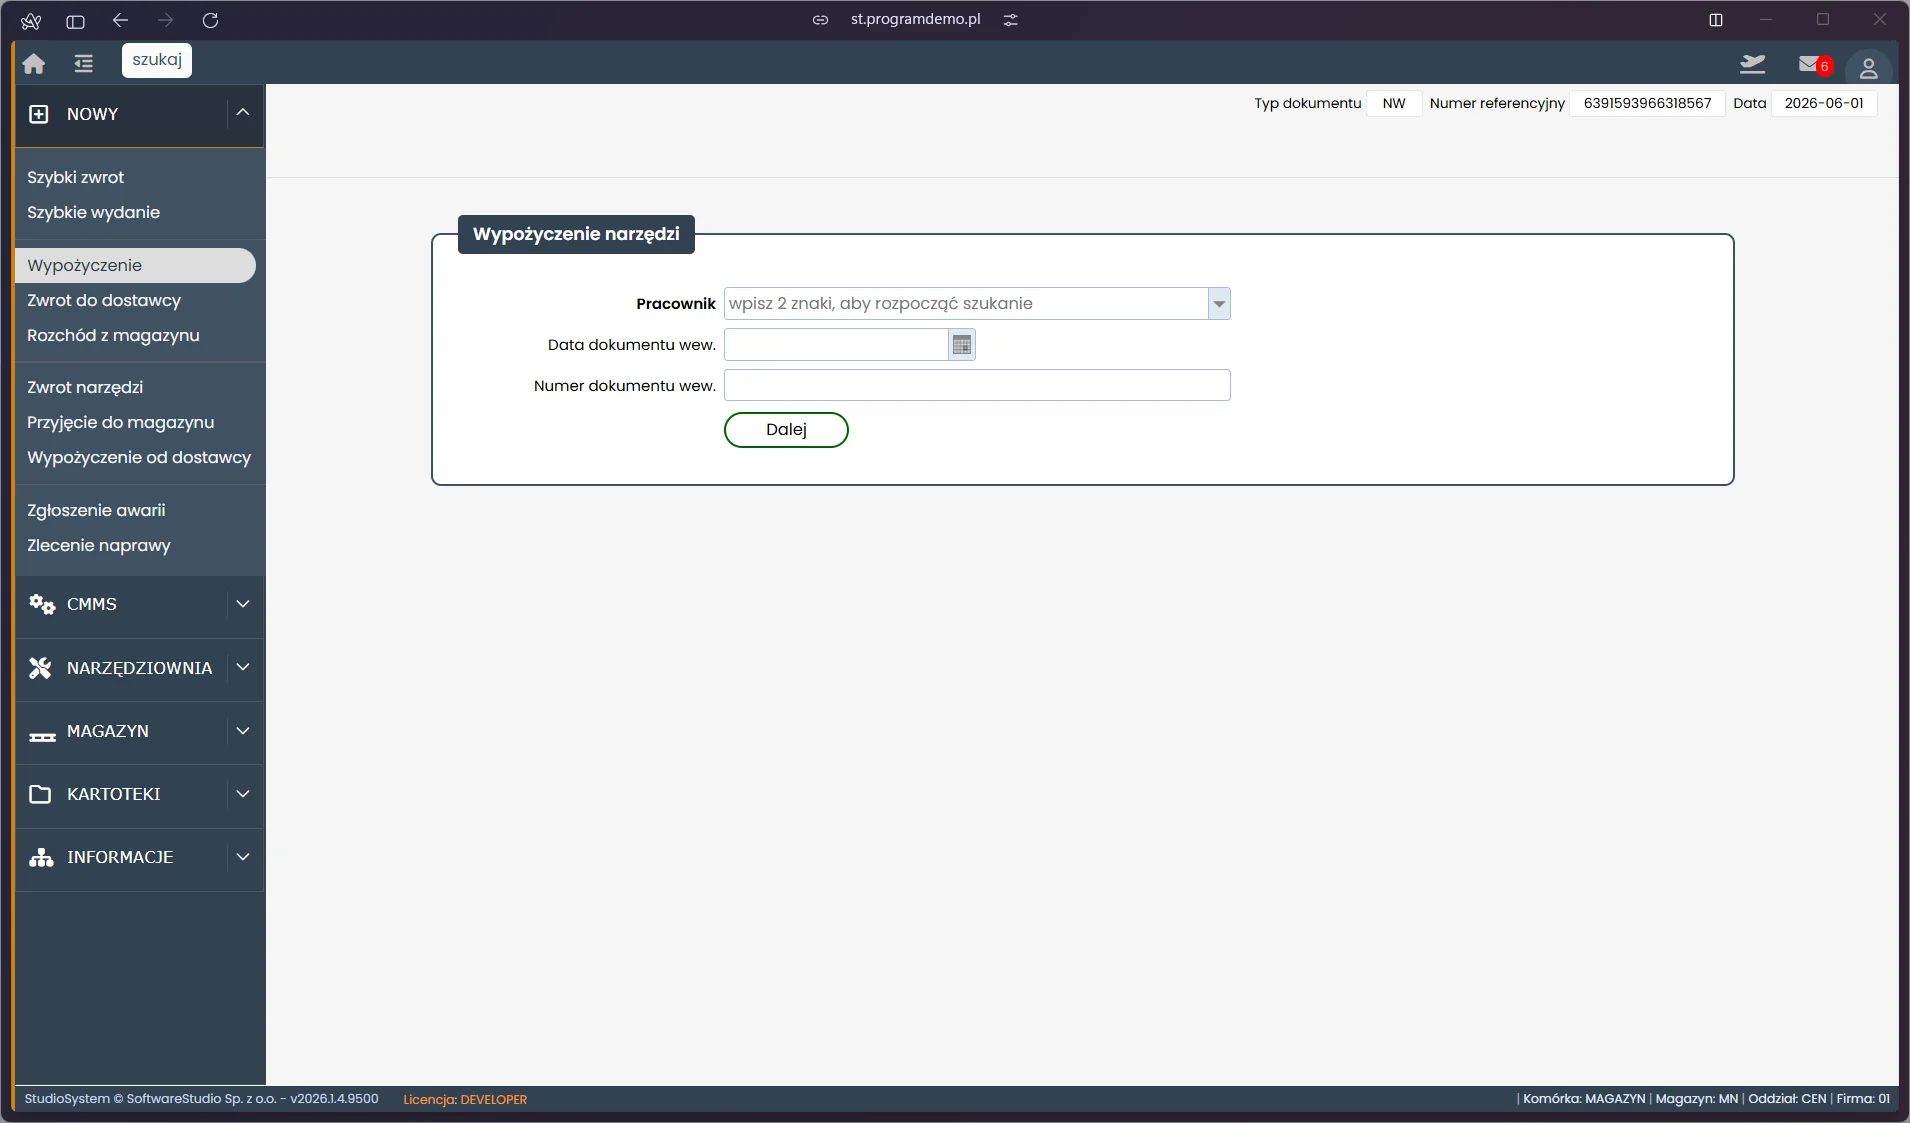Click the browser logo icon
1910x1123 pixels.
click(31, 21)
